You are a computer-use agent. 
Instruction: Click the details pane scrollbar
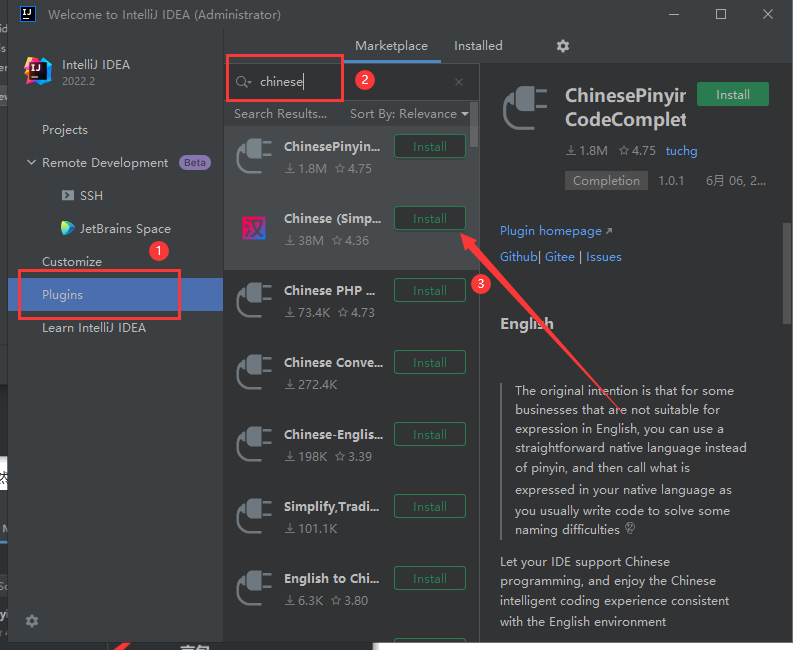787,273
